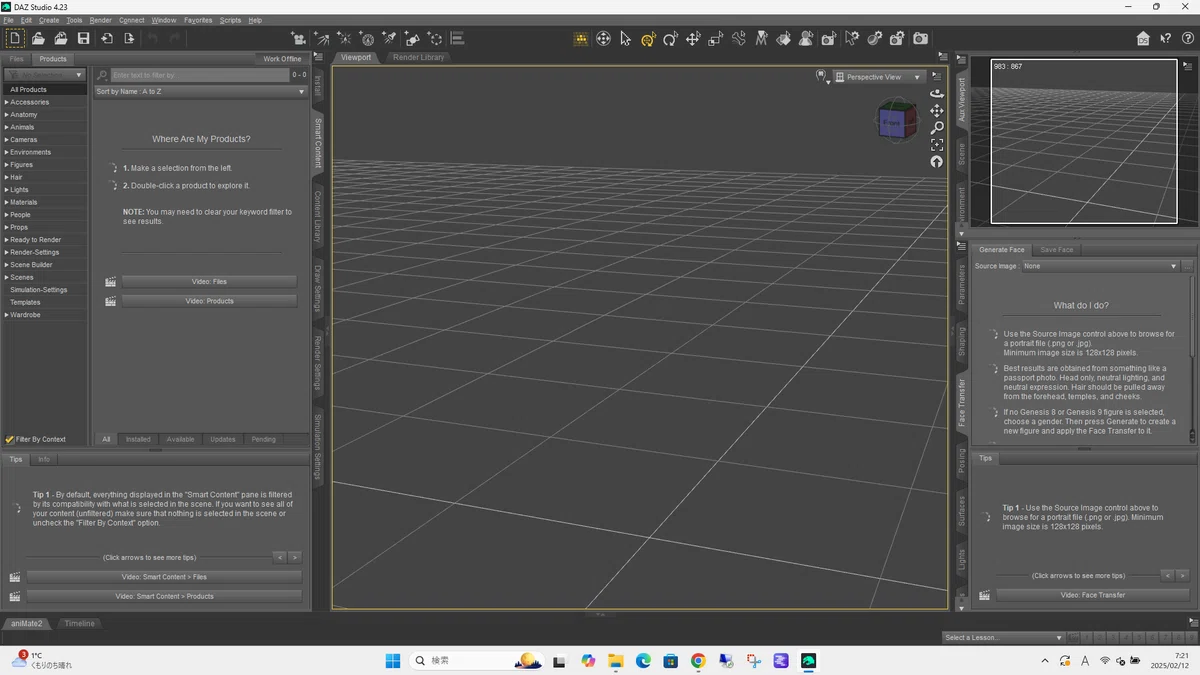The image size is (1200, 675).
Task: Click the Video: Files button
Action: tap(209, 282)
